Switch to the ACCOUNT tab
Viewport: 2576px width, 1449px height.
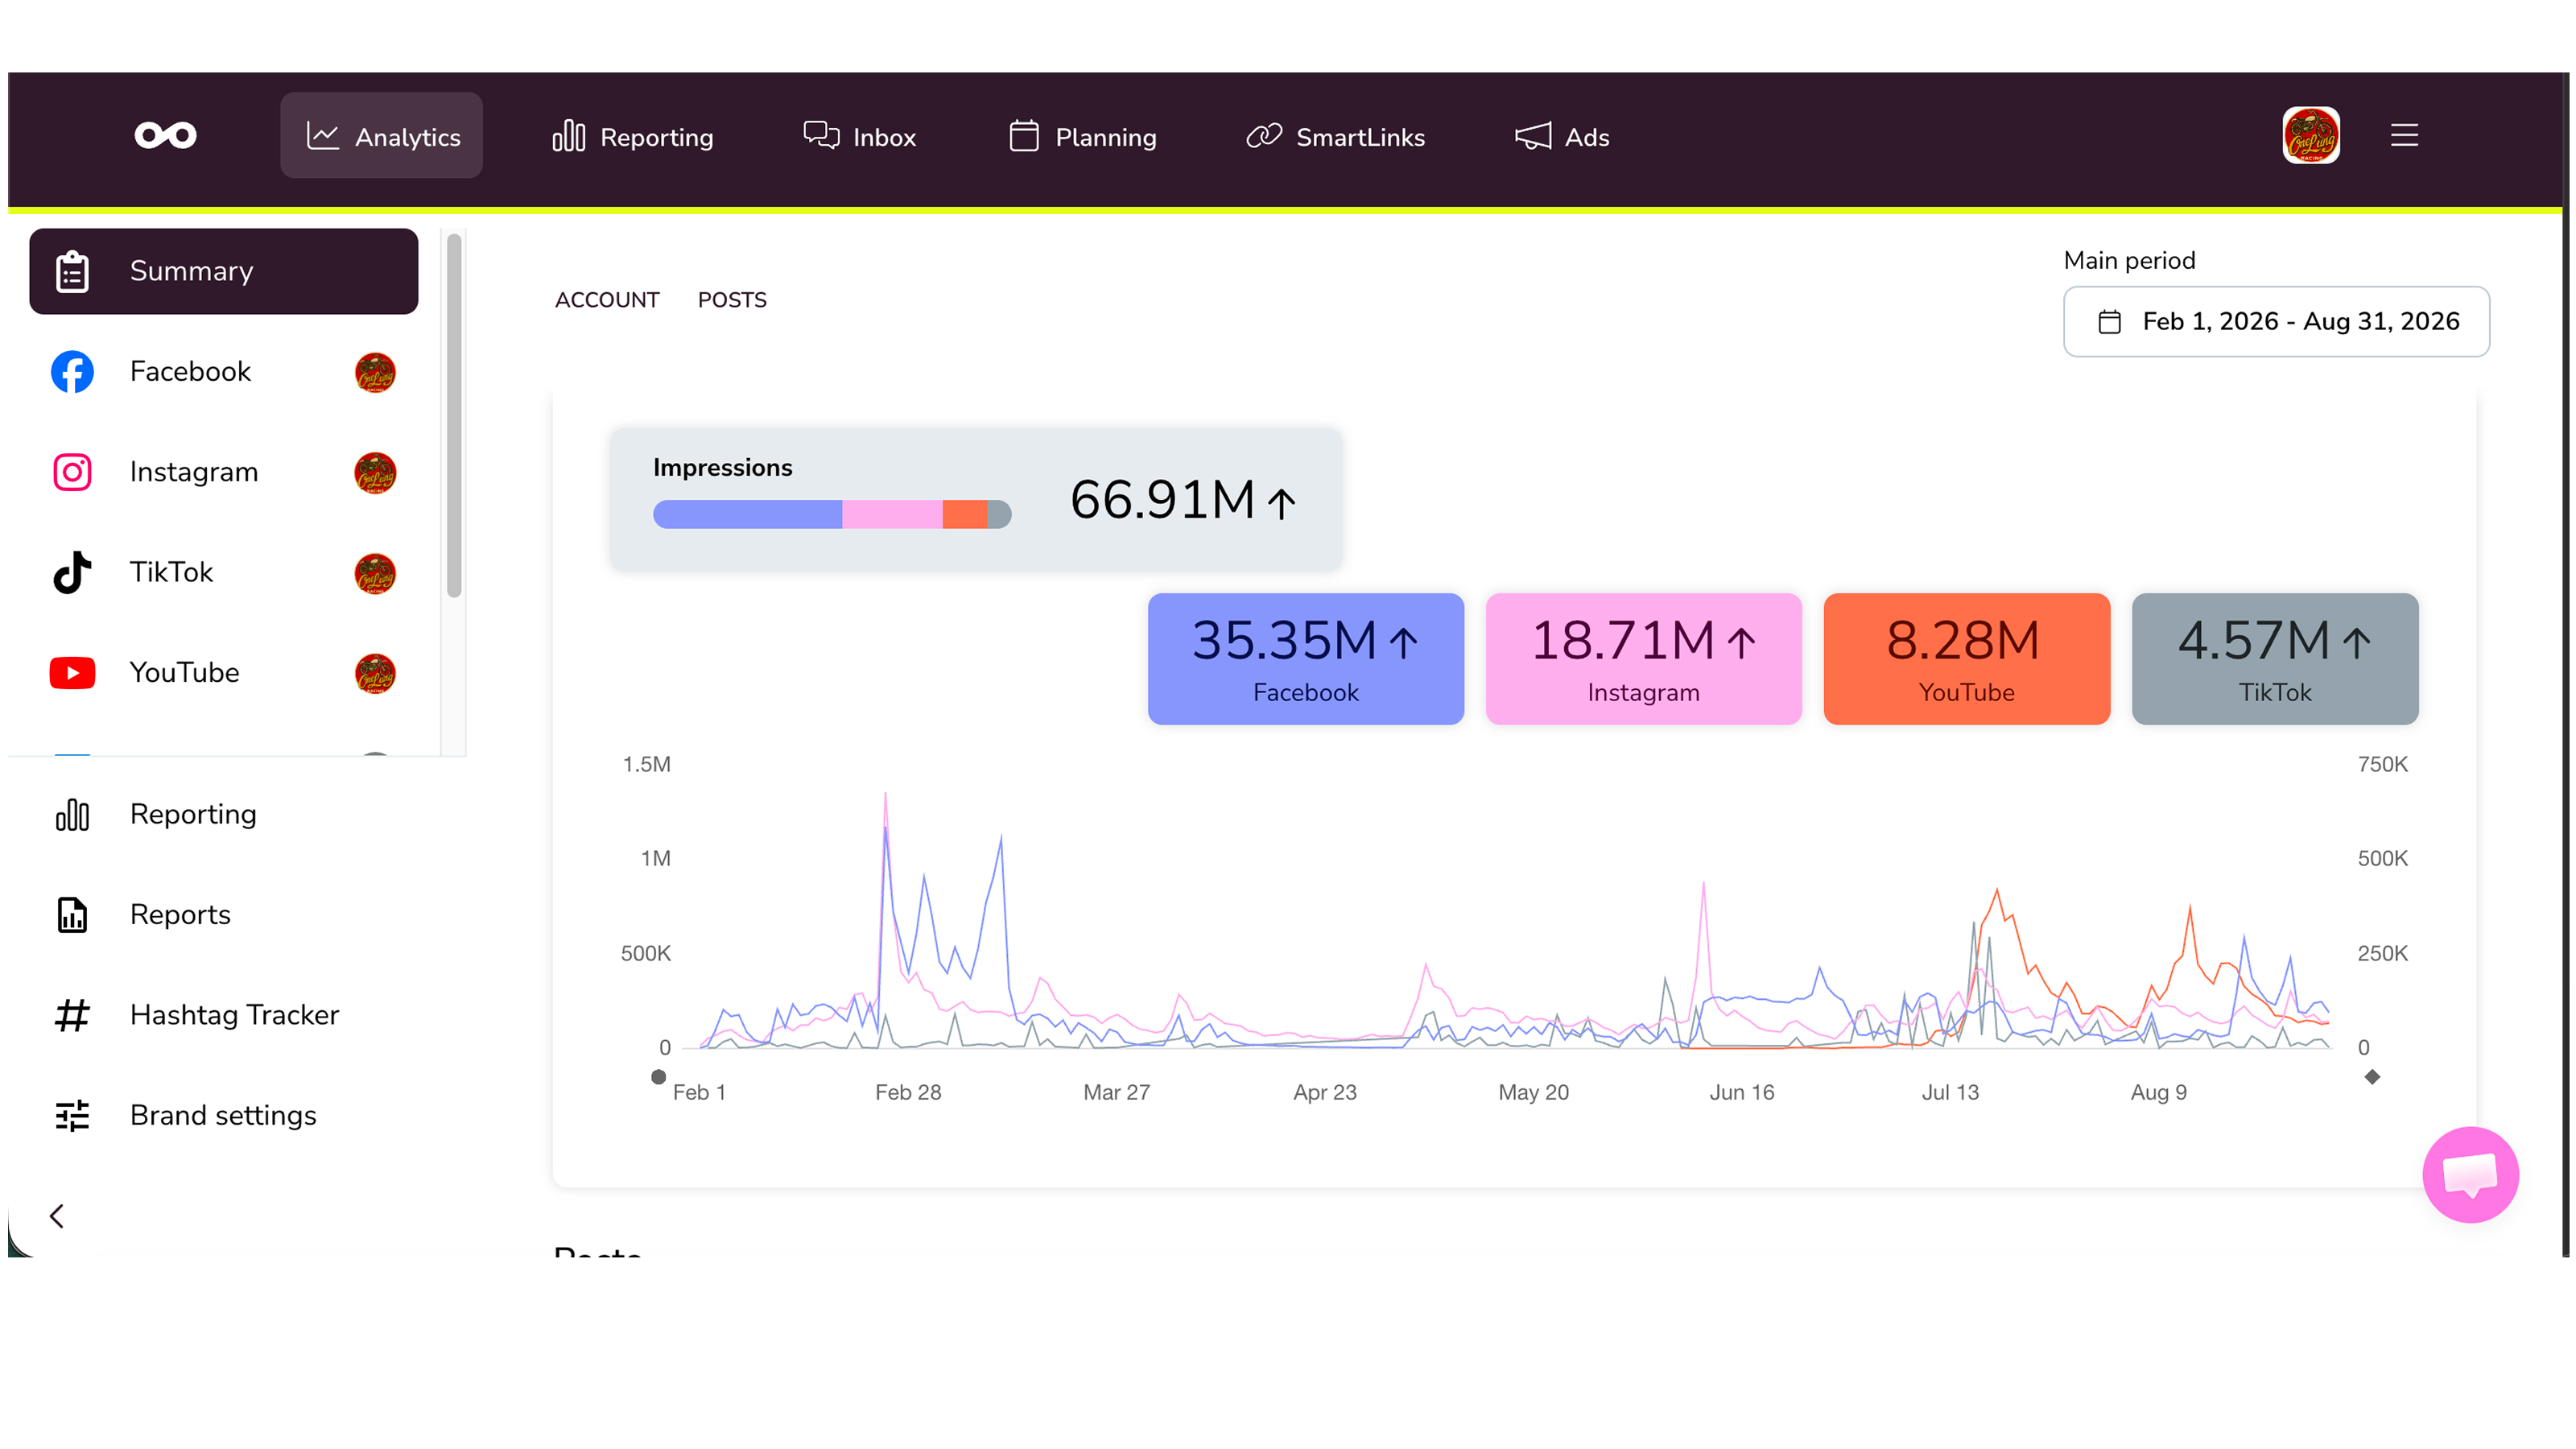[x=607, y=300]
